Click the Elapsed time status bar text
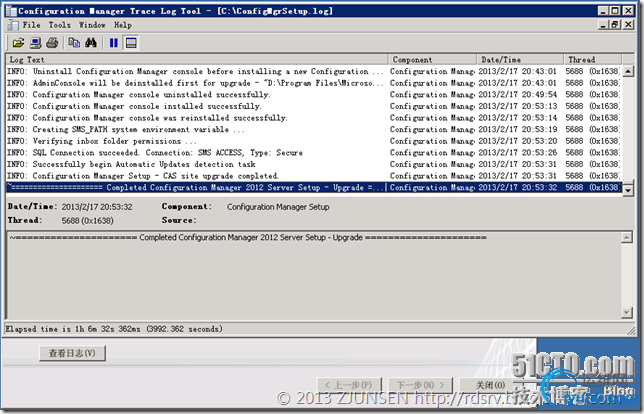 114,329
